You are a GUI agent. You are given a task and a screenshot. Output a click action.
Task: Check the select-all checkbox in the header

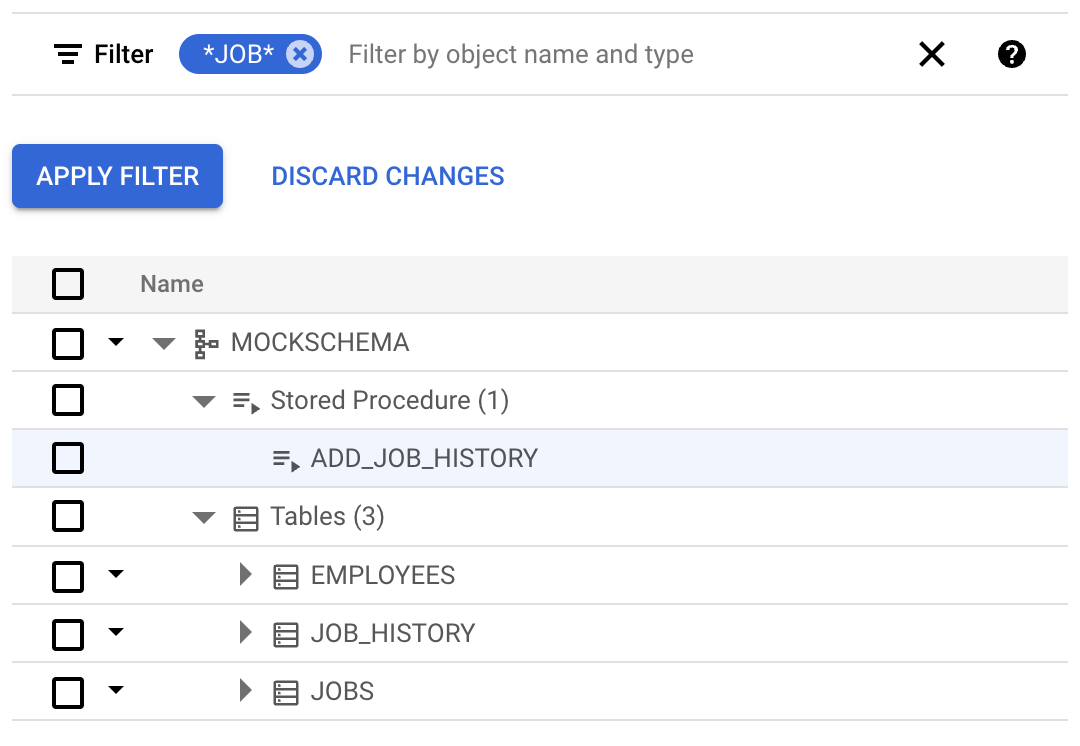(x=68, y=284)
